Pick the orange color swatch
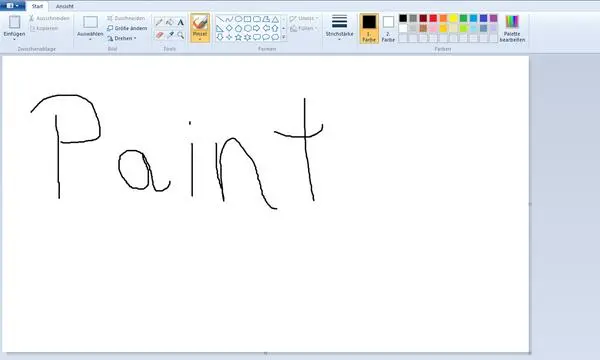 tap(443, 18)
